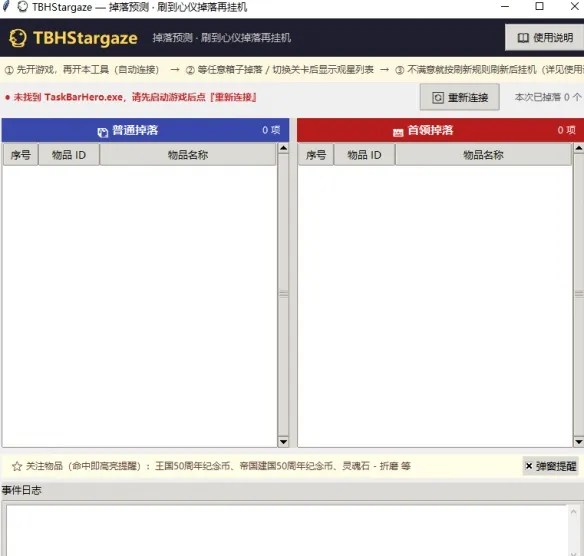Click the book icon on 使用说明 button

[x=523, y=38]
